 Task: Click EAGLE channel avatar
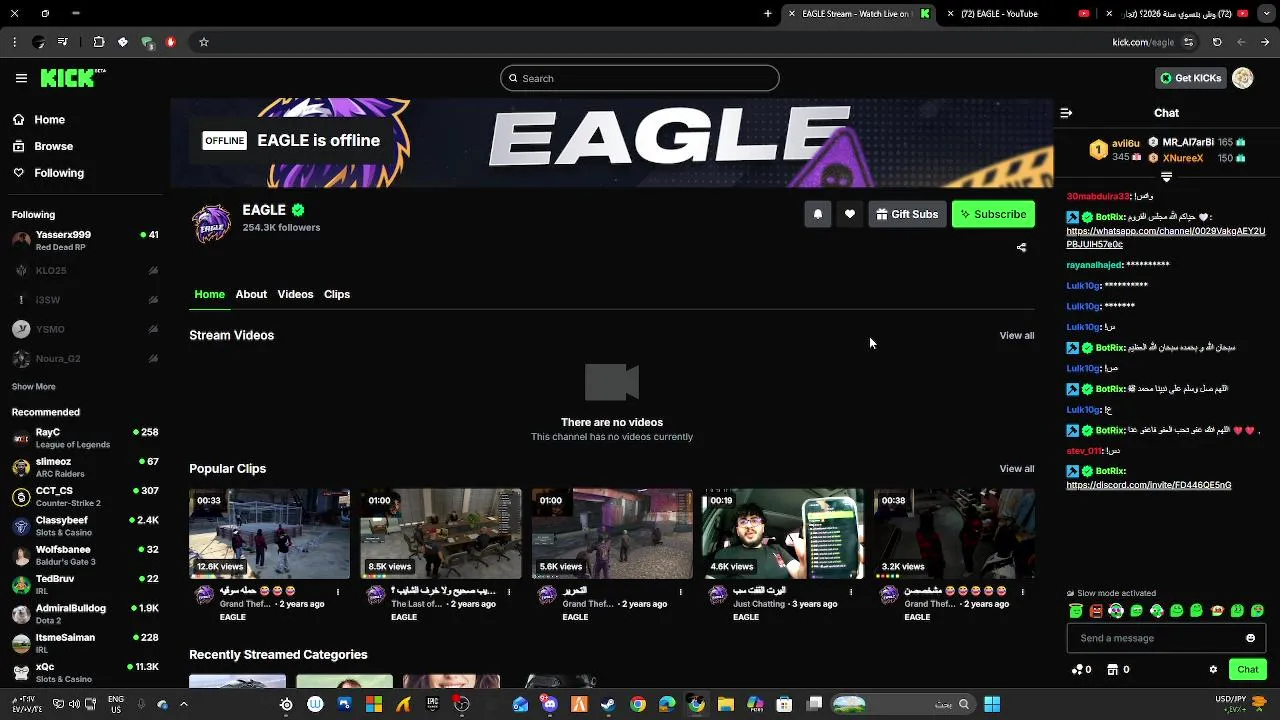[x=211, y=224]
